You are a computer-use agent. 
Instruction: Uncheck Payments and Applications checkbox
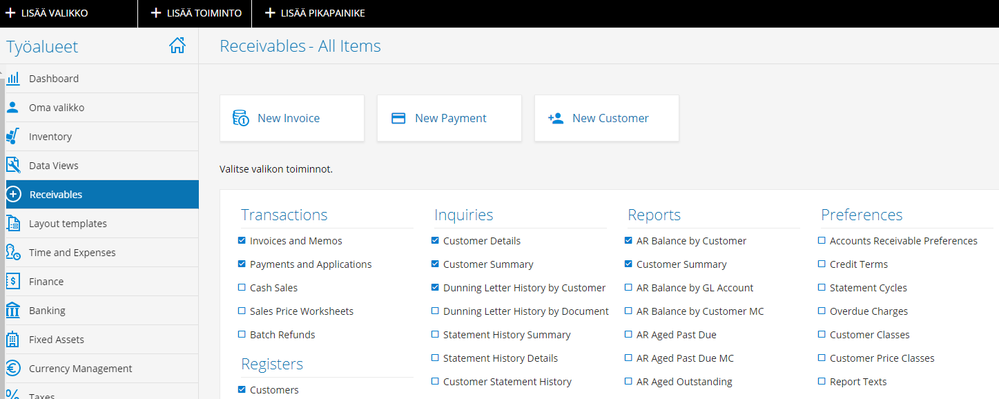pos(241,264)
